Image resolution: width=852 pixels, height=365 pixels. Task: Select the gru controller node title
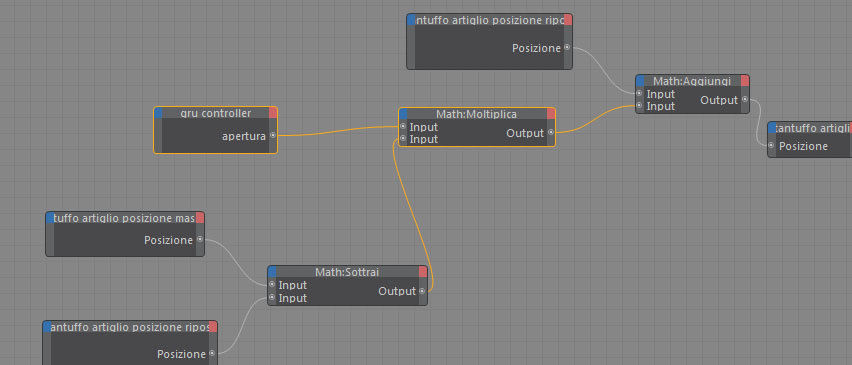click(216, 113)
